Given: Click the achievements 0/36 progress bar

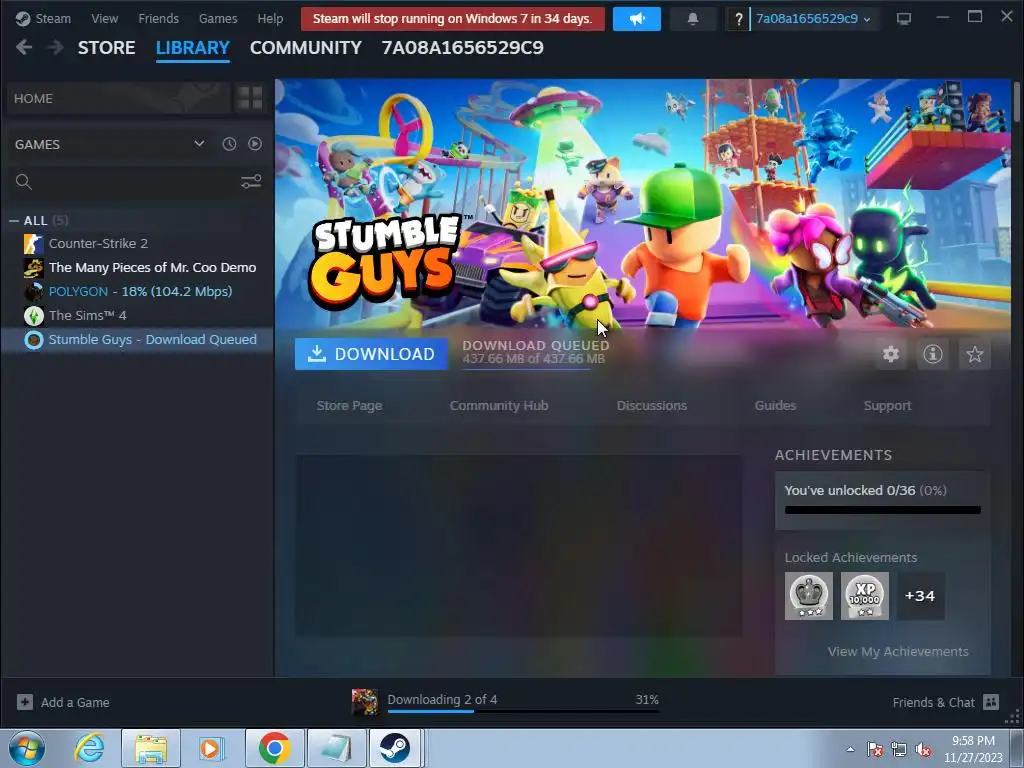Looking at the screenshot, I should pyautogui.click(x=883, y=510).
